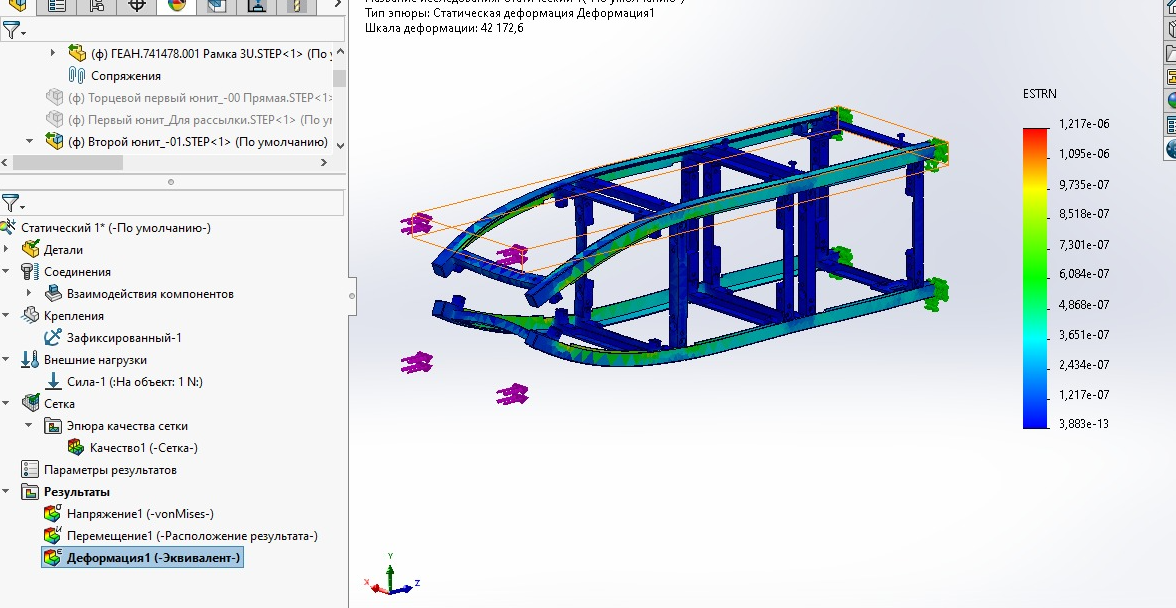
Task: Click the horizontal scrollbar left arrow
Action: (x=6, y=162)
